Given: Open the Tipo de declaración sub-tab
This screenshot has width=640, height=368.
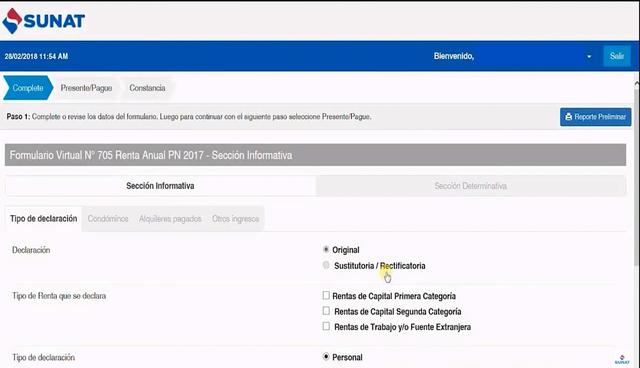Looking at the screenshot, I should point(44,219).
